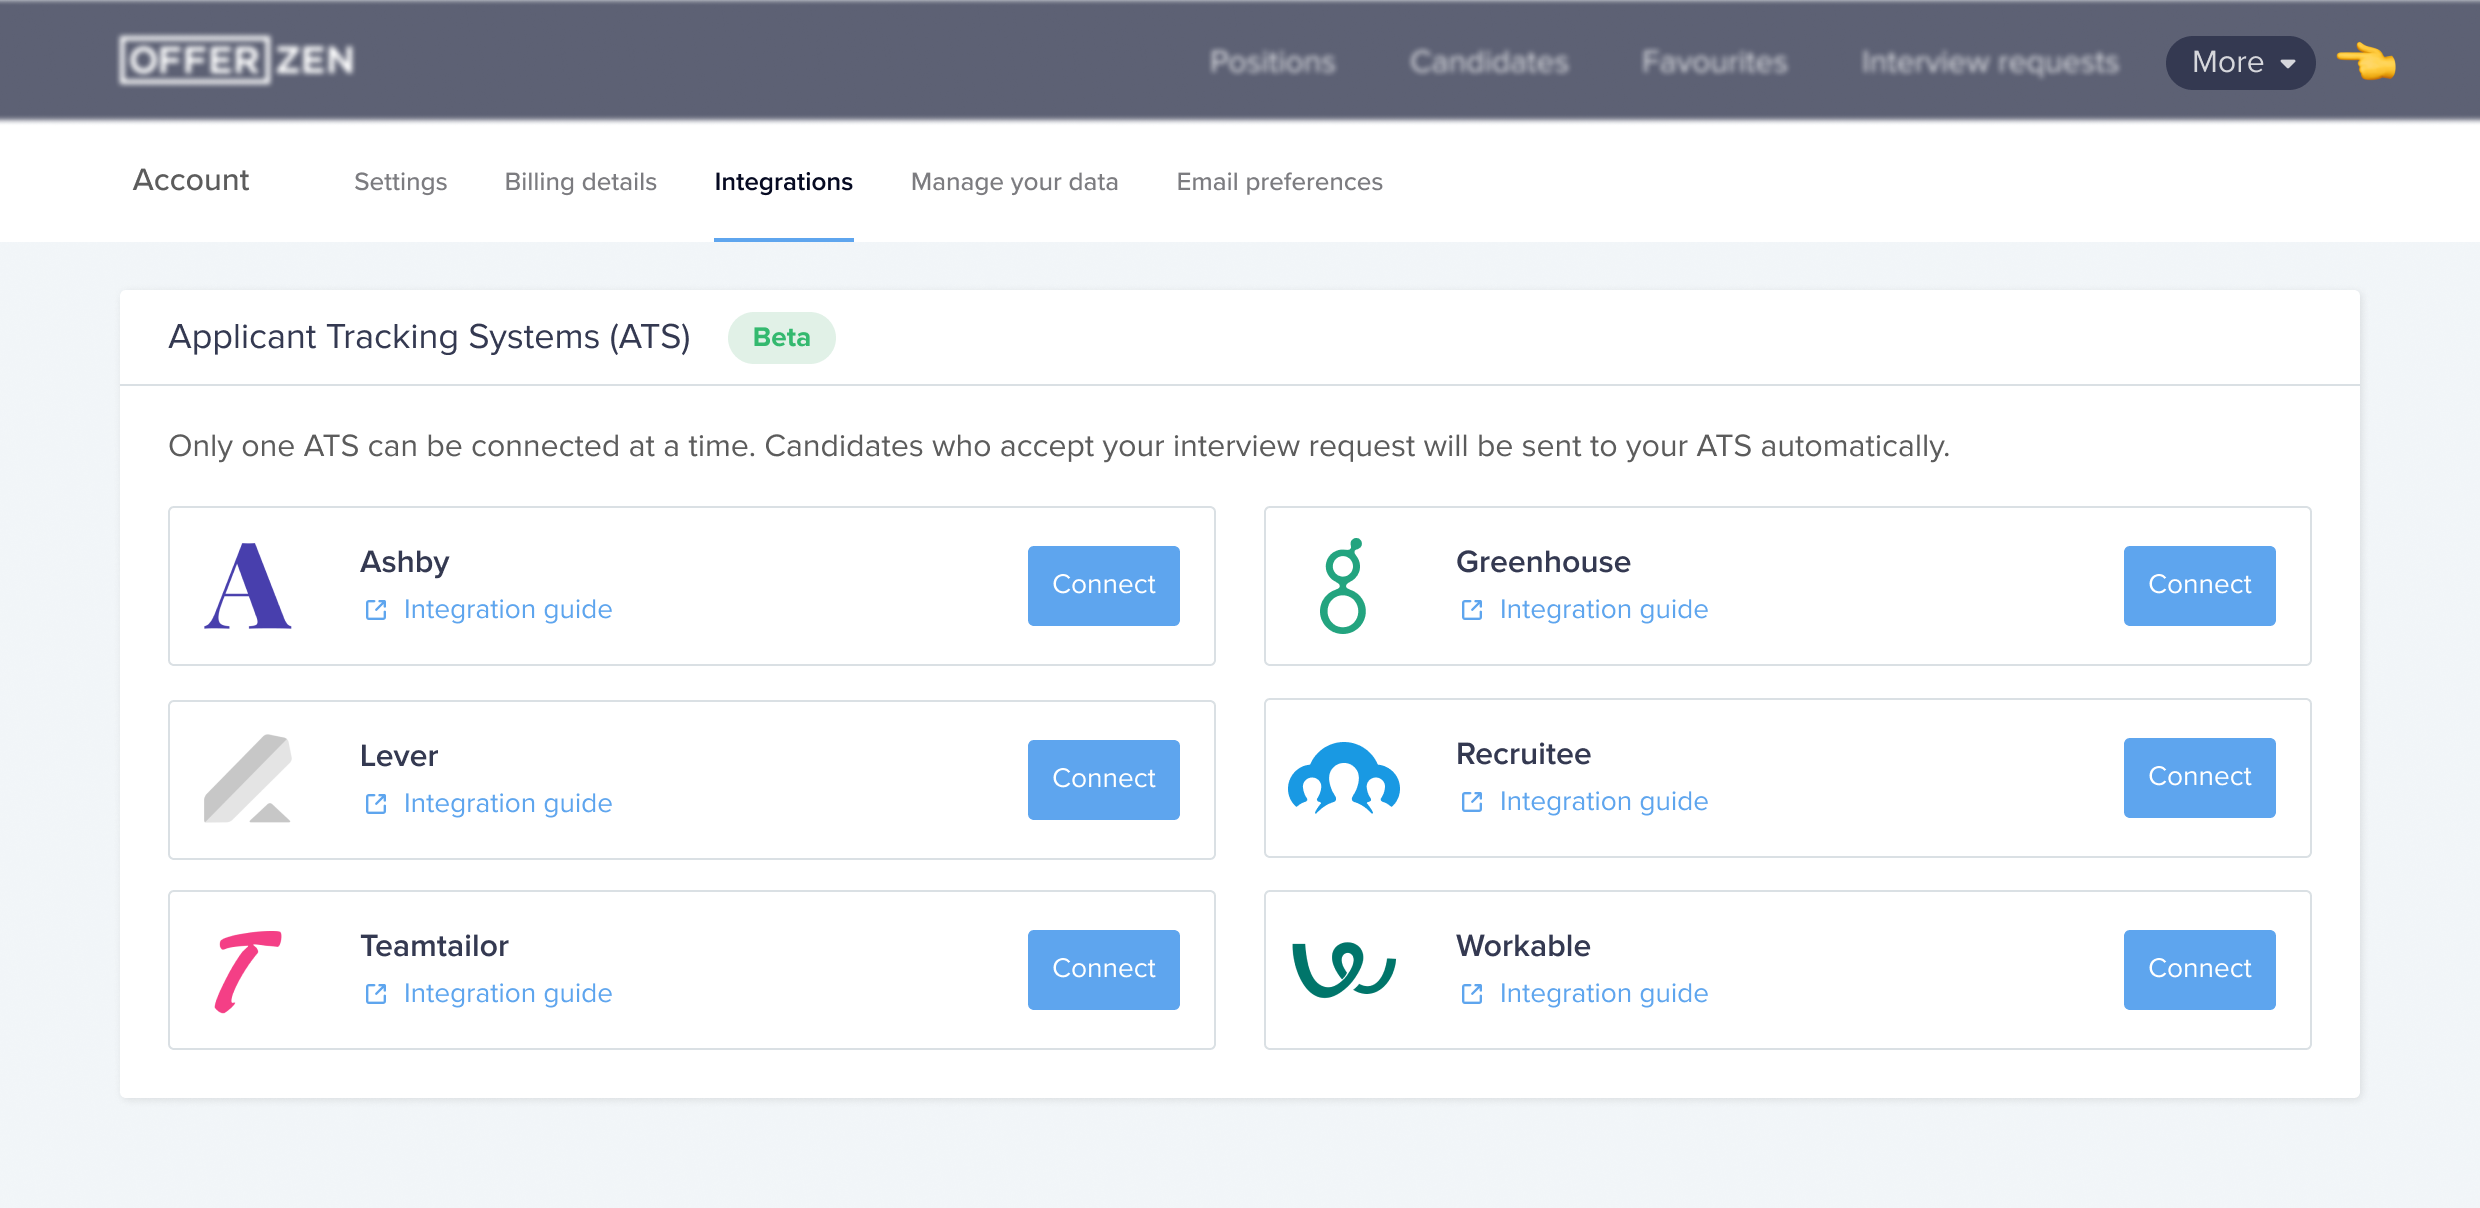This screenshot has height=1208, width=2480.
Task: Click the external-link icon beside Ashby's guide
Action: pyautogui.click(x=376, y=609)
